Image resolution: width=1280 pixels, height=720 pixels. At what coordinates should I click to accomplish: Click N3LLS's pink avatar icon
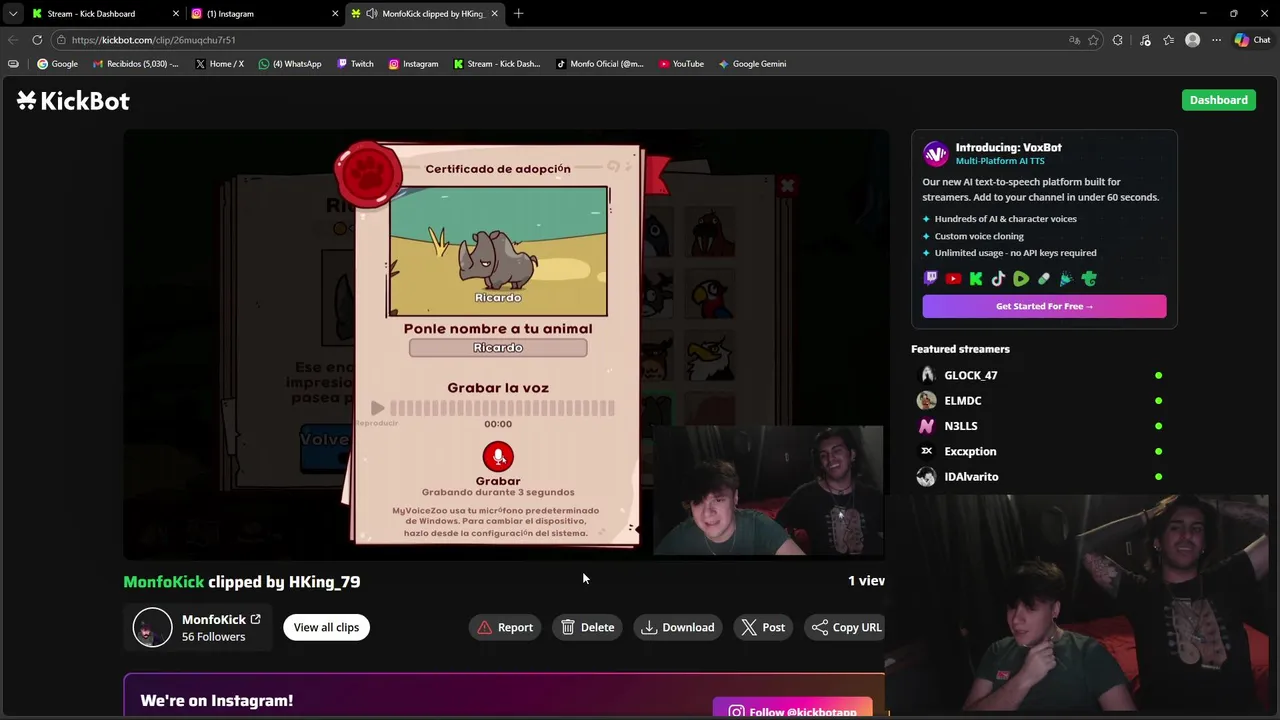(927, 426)
